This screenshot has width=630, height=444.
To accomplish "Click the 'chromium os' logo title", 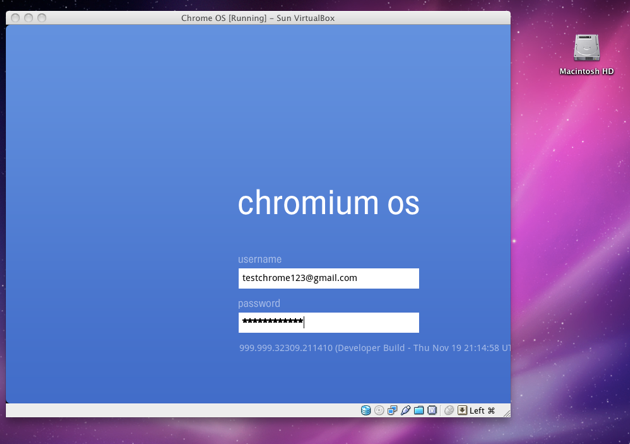I will point(328,203).
